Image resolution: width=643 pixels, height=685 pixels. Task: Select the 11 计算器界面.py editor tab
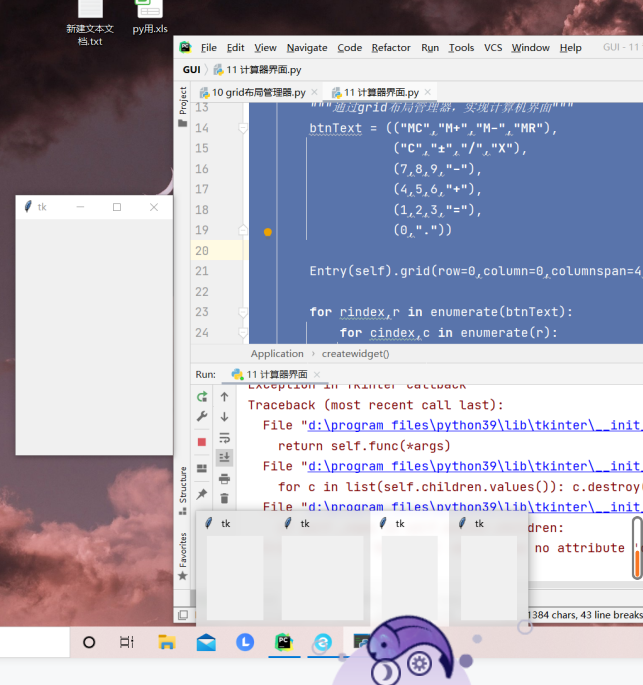click(381, 93)
